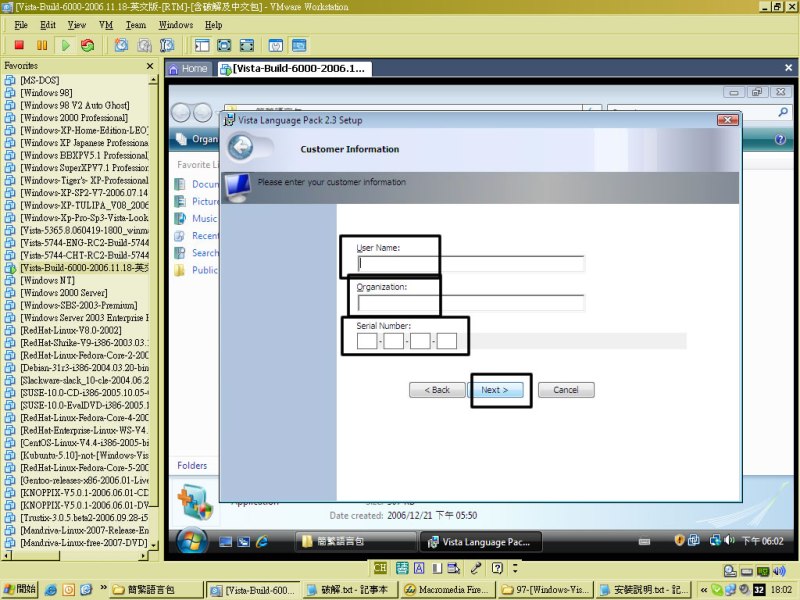This screenshot has width=800, height=600.
Task: Click the User Name input field
Action: point(471,263)
